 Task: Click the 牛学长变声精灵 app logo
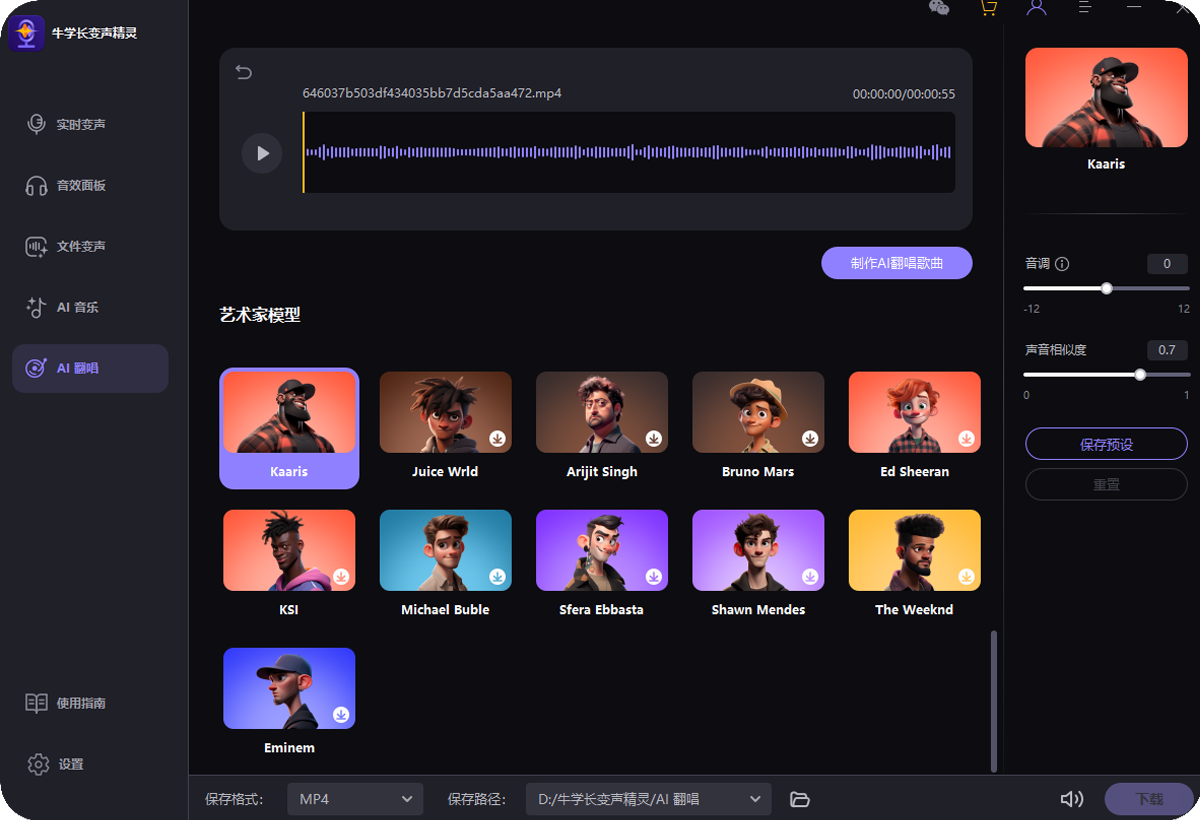pos(26,33)
